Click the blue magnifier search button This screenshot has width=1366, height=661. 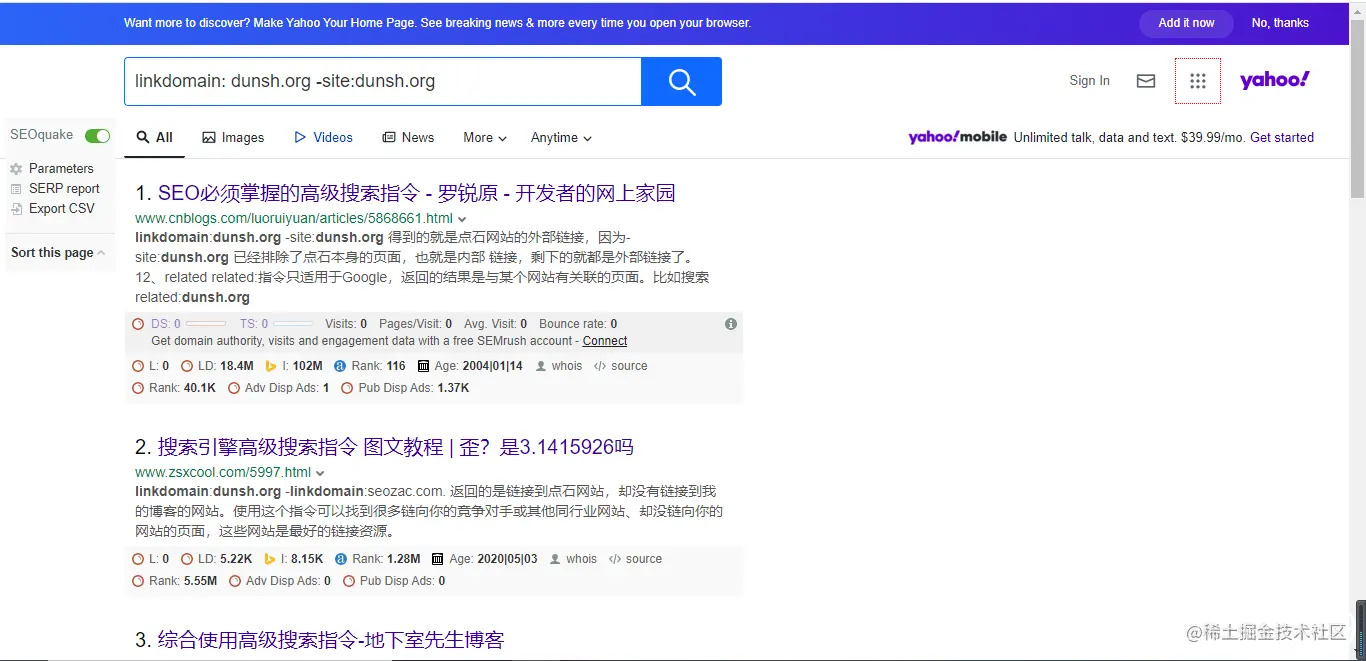(x=681, y=81)
